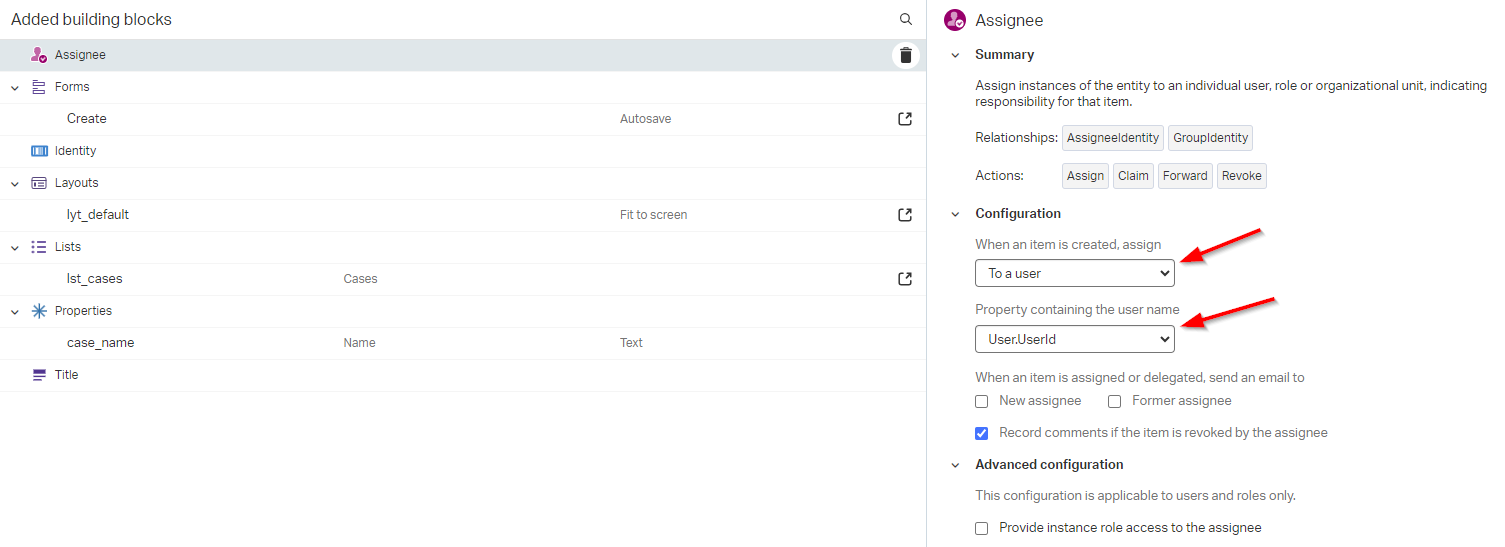Click the Title building block icon
This screenshot has height=547, width=1505.
click(x=39, y=375)
